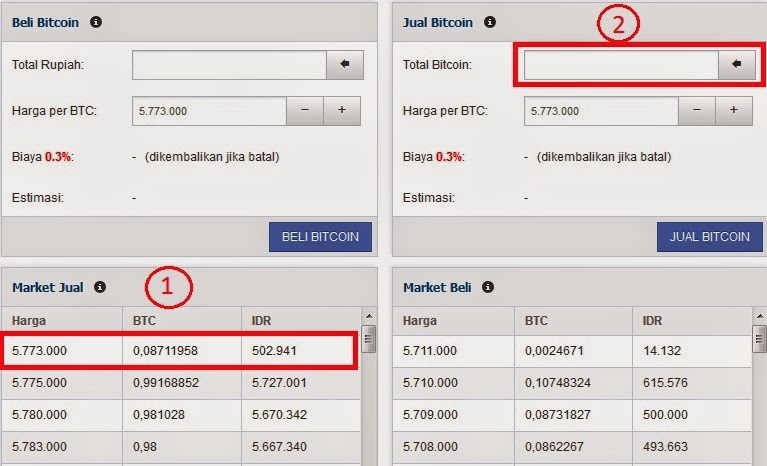
Task: Click the Jual Bitcoin panel title
Action: 438,22
